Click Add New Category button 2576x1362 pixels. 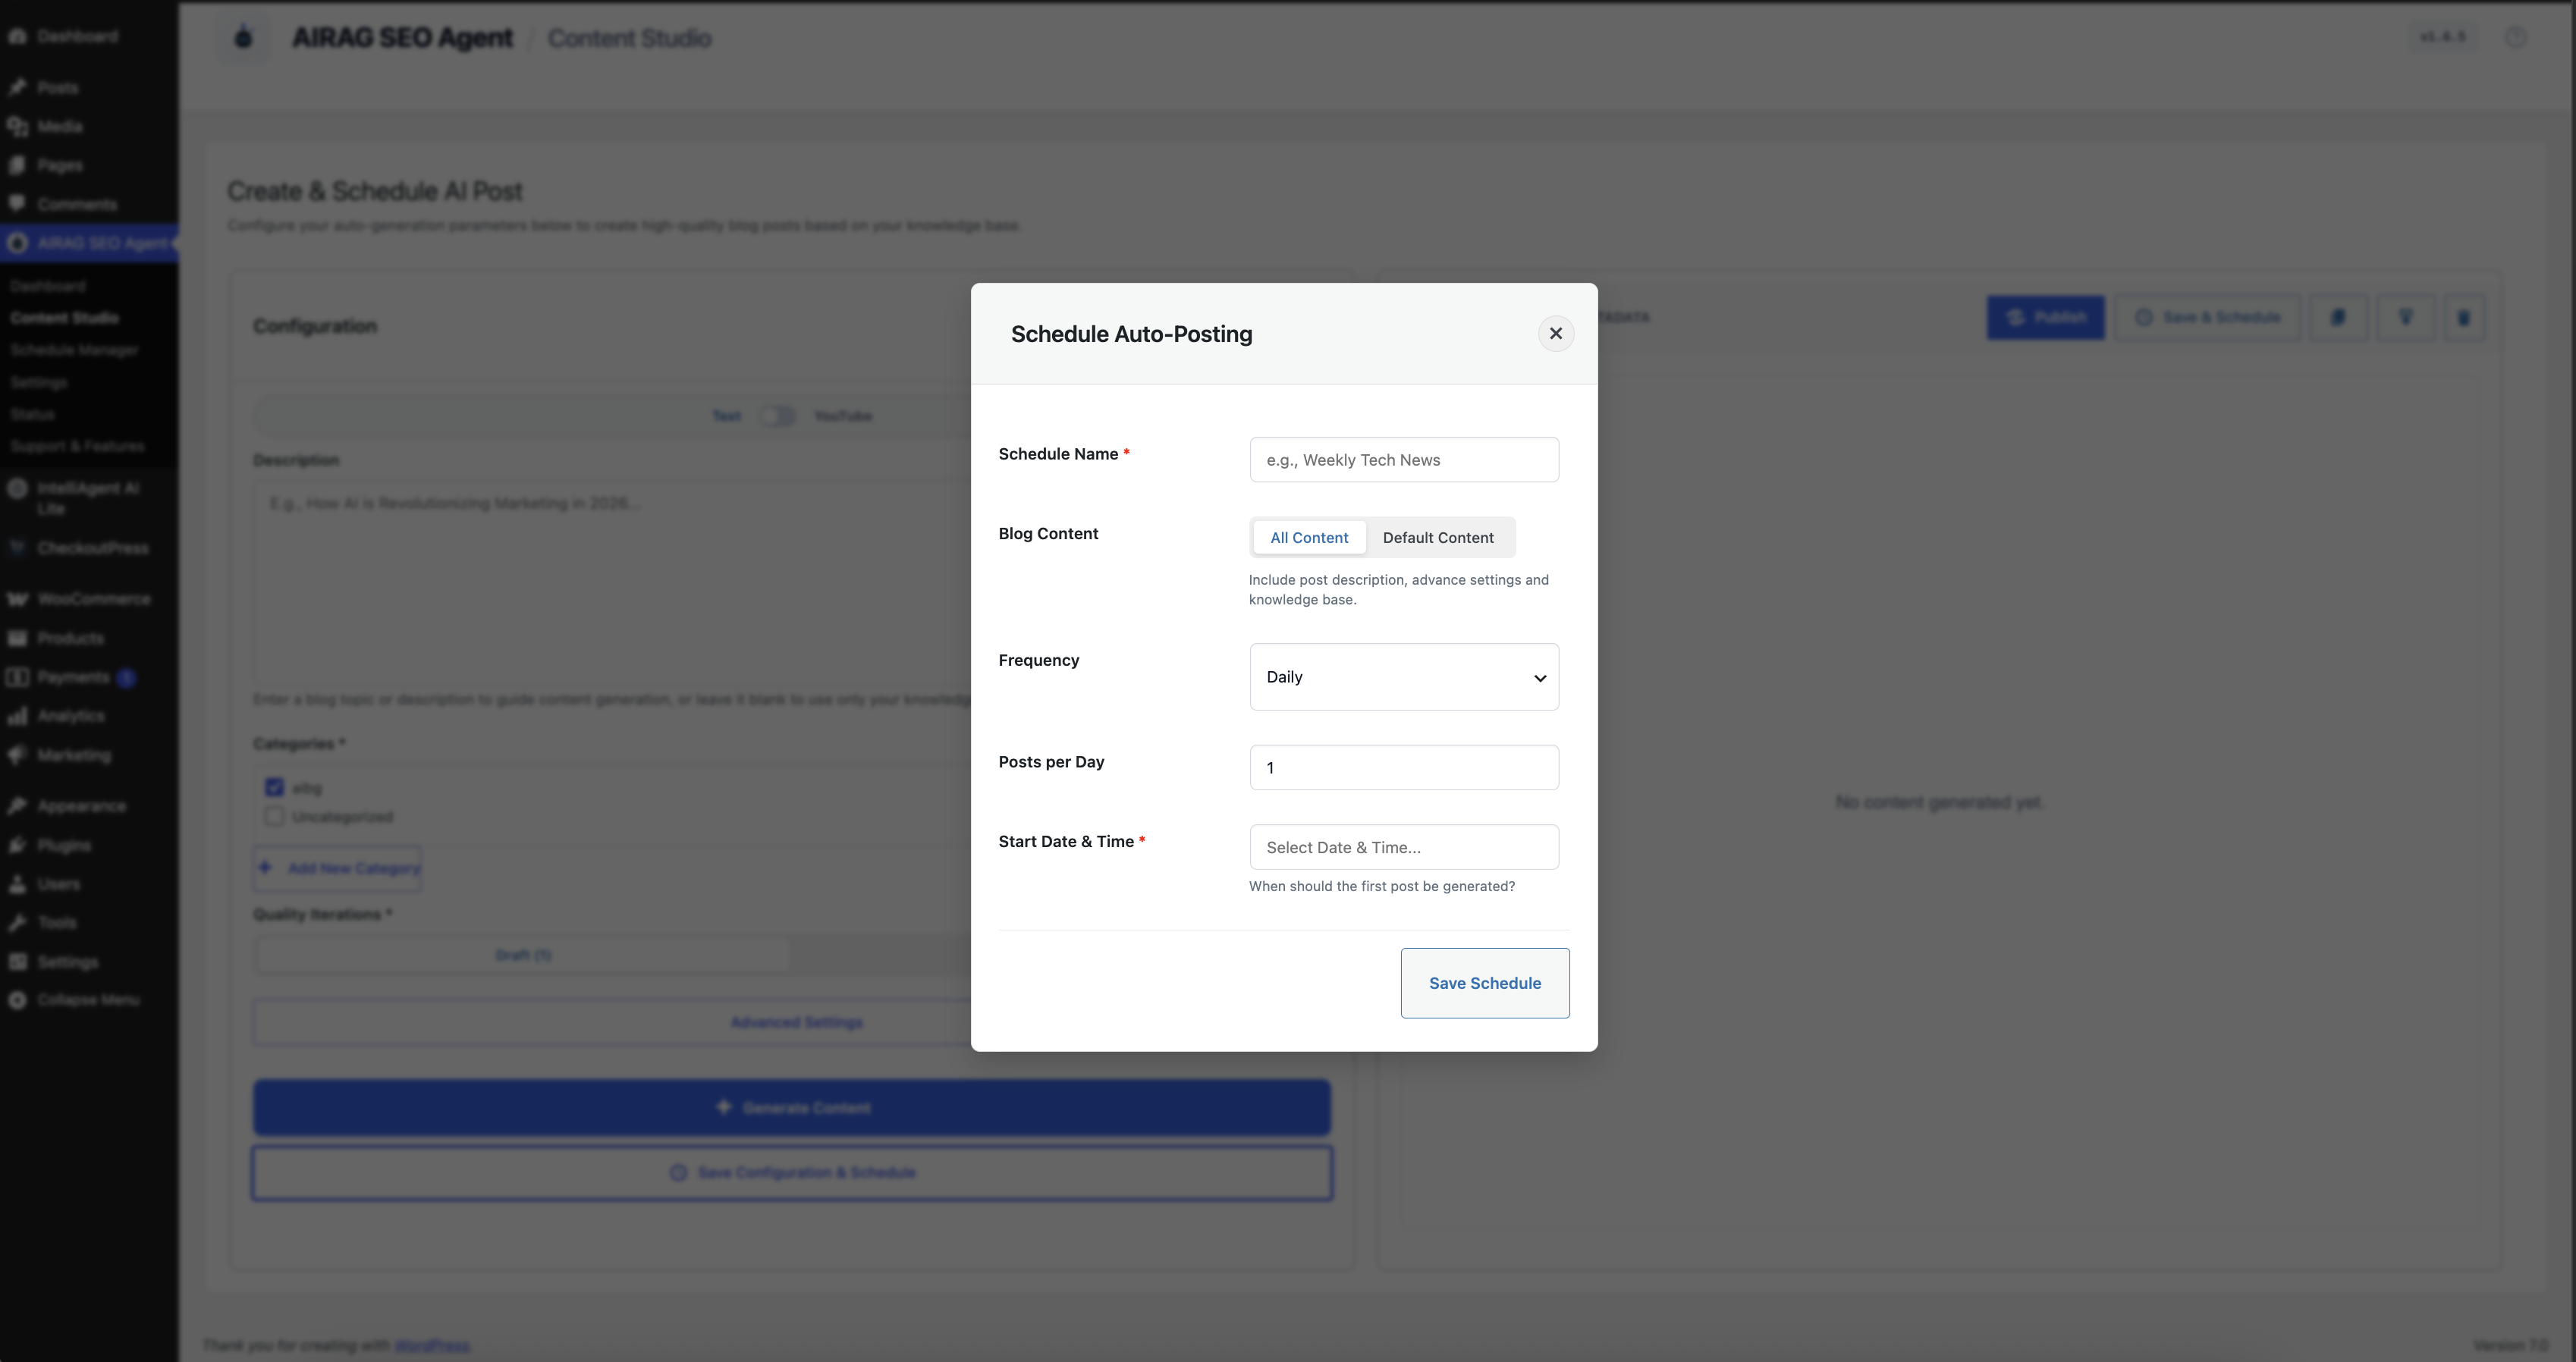pyautogui.click(x=338, y=868)
